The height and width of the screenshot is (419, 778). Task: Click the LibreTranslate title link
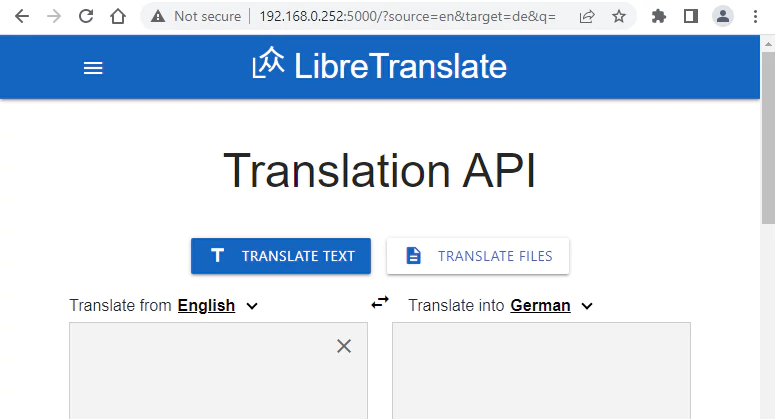pyautogui.click(x=400, y=66)
